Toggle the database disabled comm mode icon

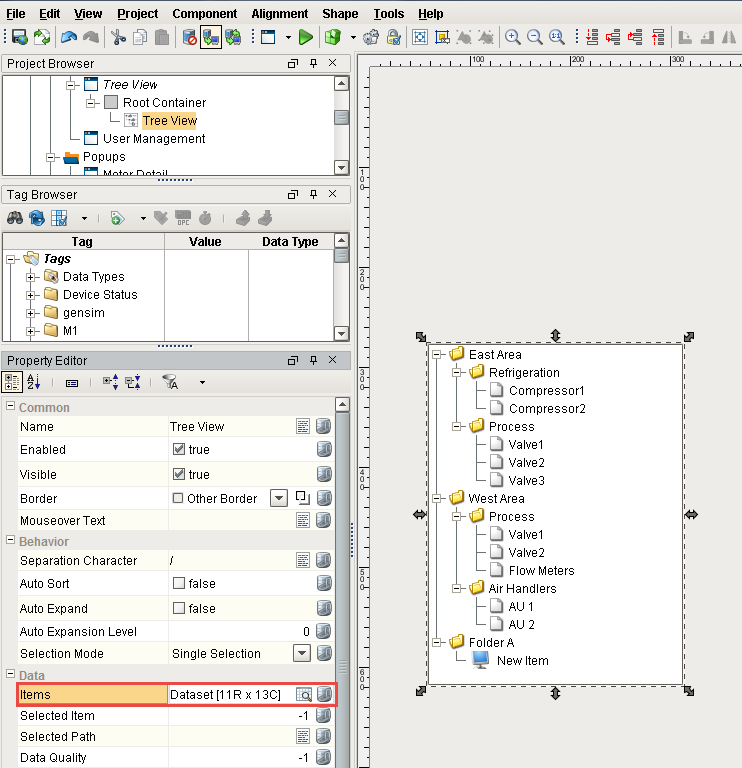coord(189,37)
